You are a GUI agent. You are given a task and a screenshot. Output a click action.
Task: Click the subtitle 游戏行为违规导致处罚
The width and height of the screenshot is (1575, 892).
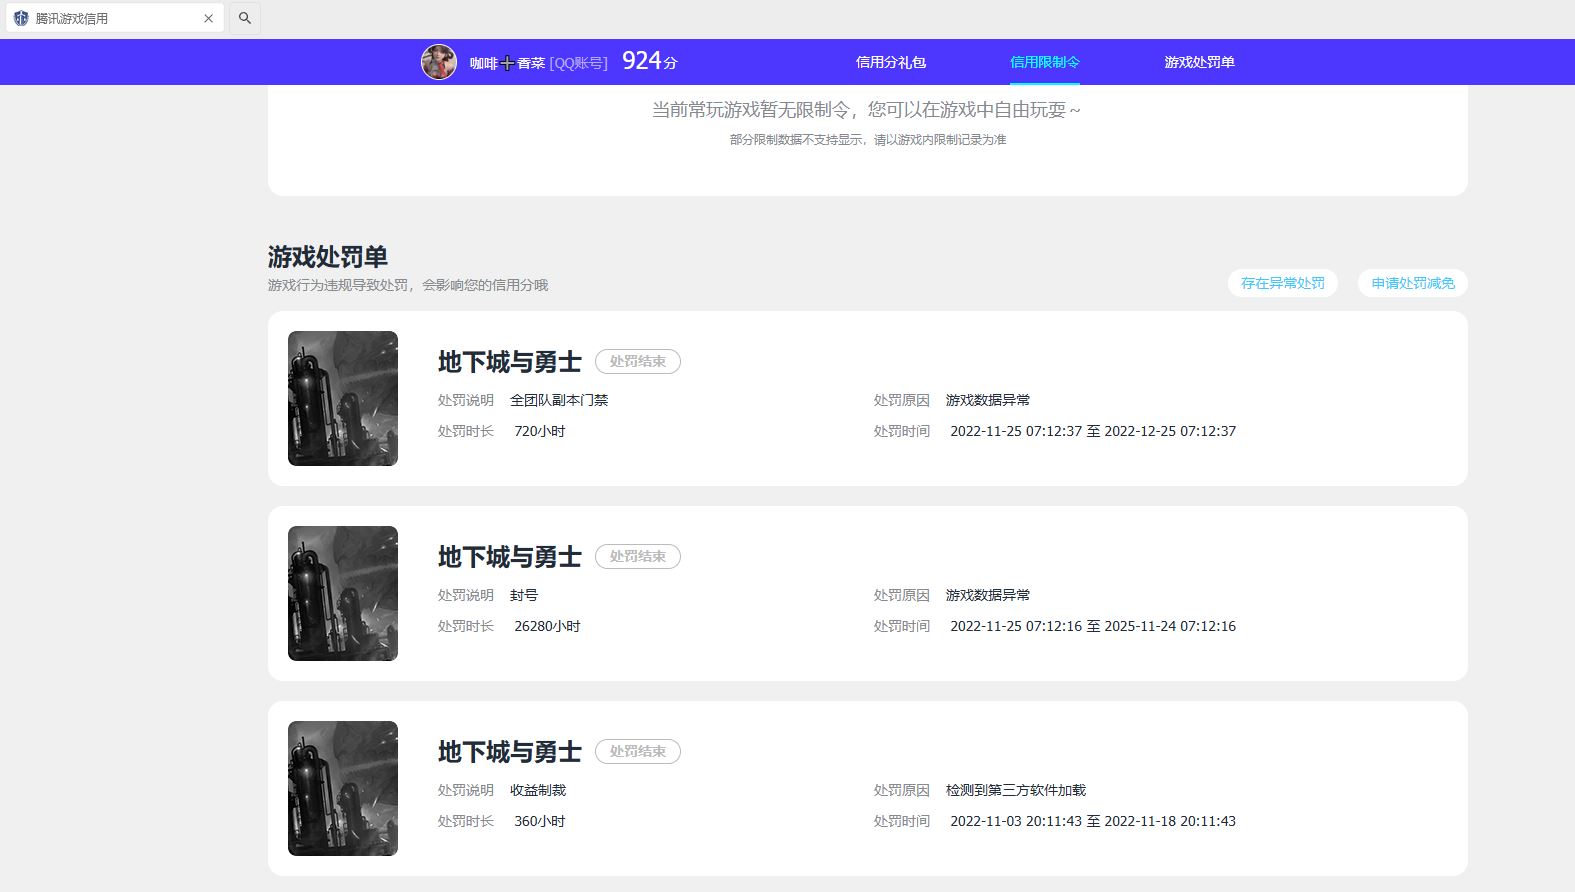pyautogui.click(x=408, y=285)
